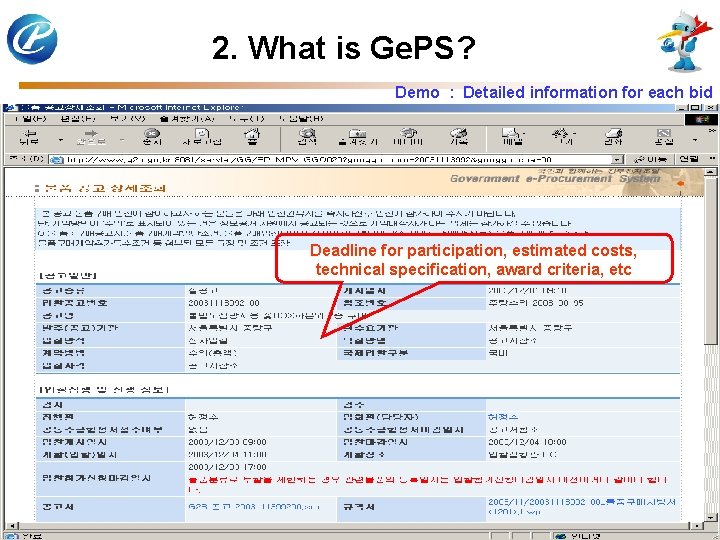Open the Favorites pane toolbar icon

(x=358, y=136)
